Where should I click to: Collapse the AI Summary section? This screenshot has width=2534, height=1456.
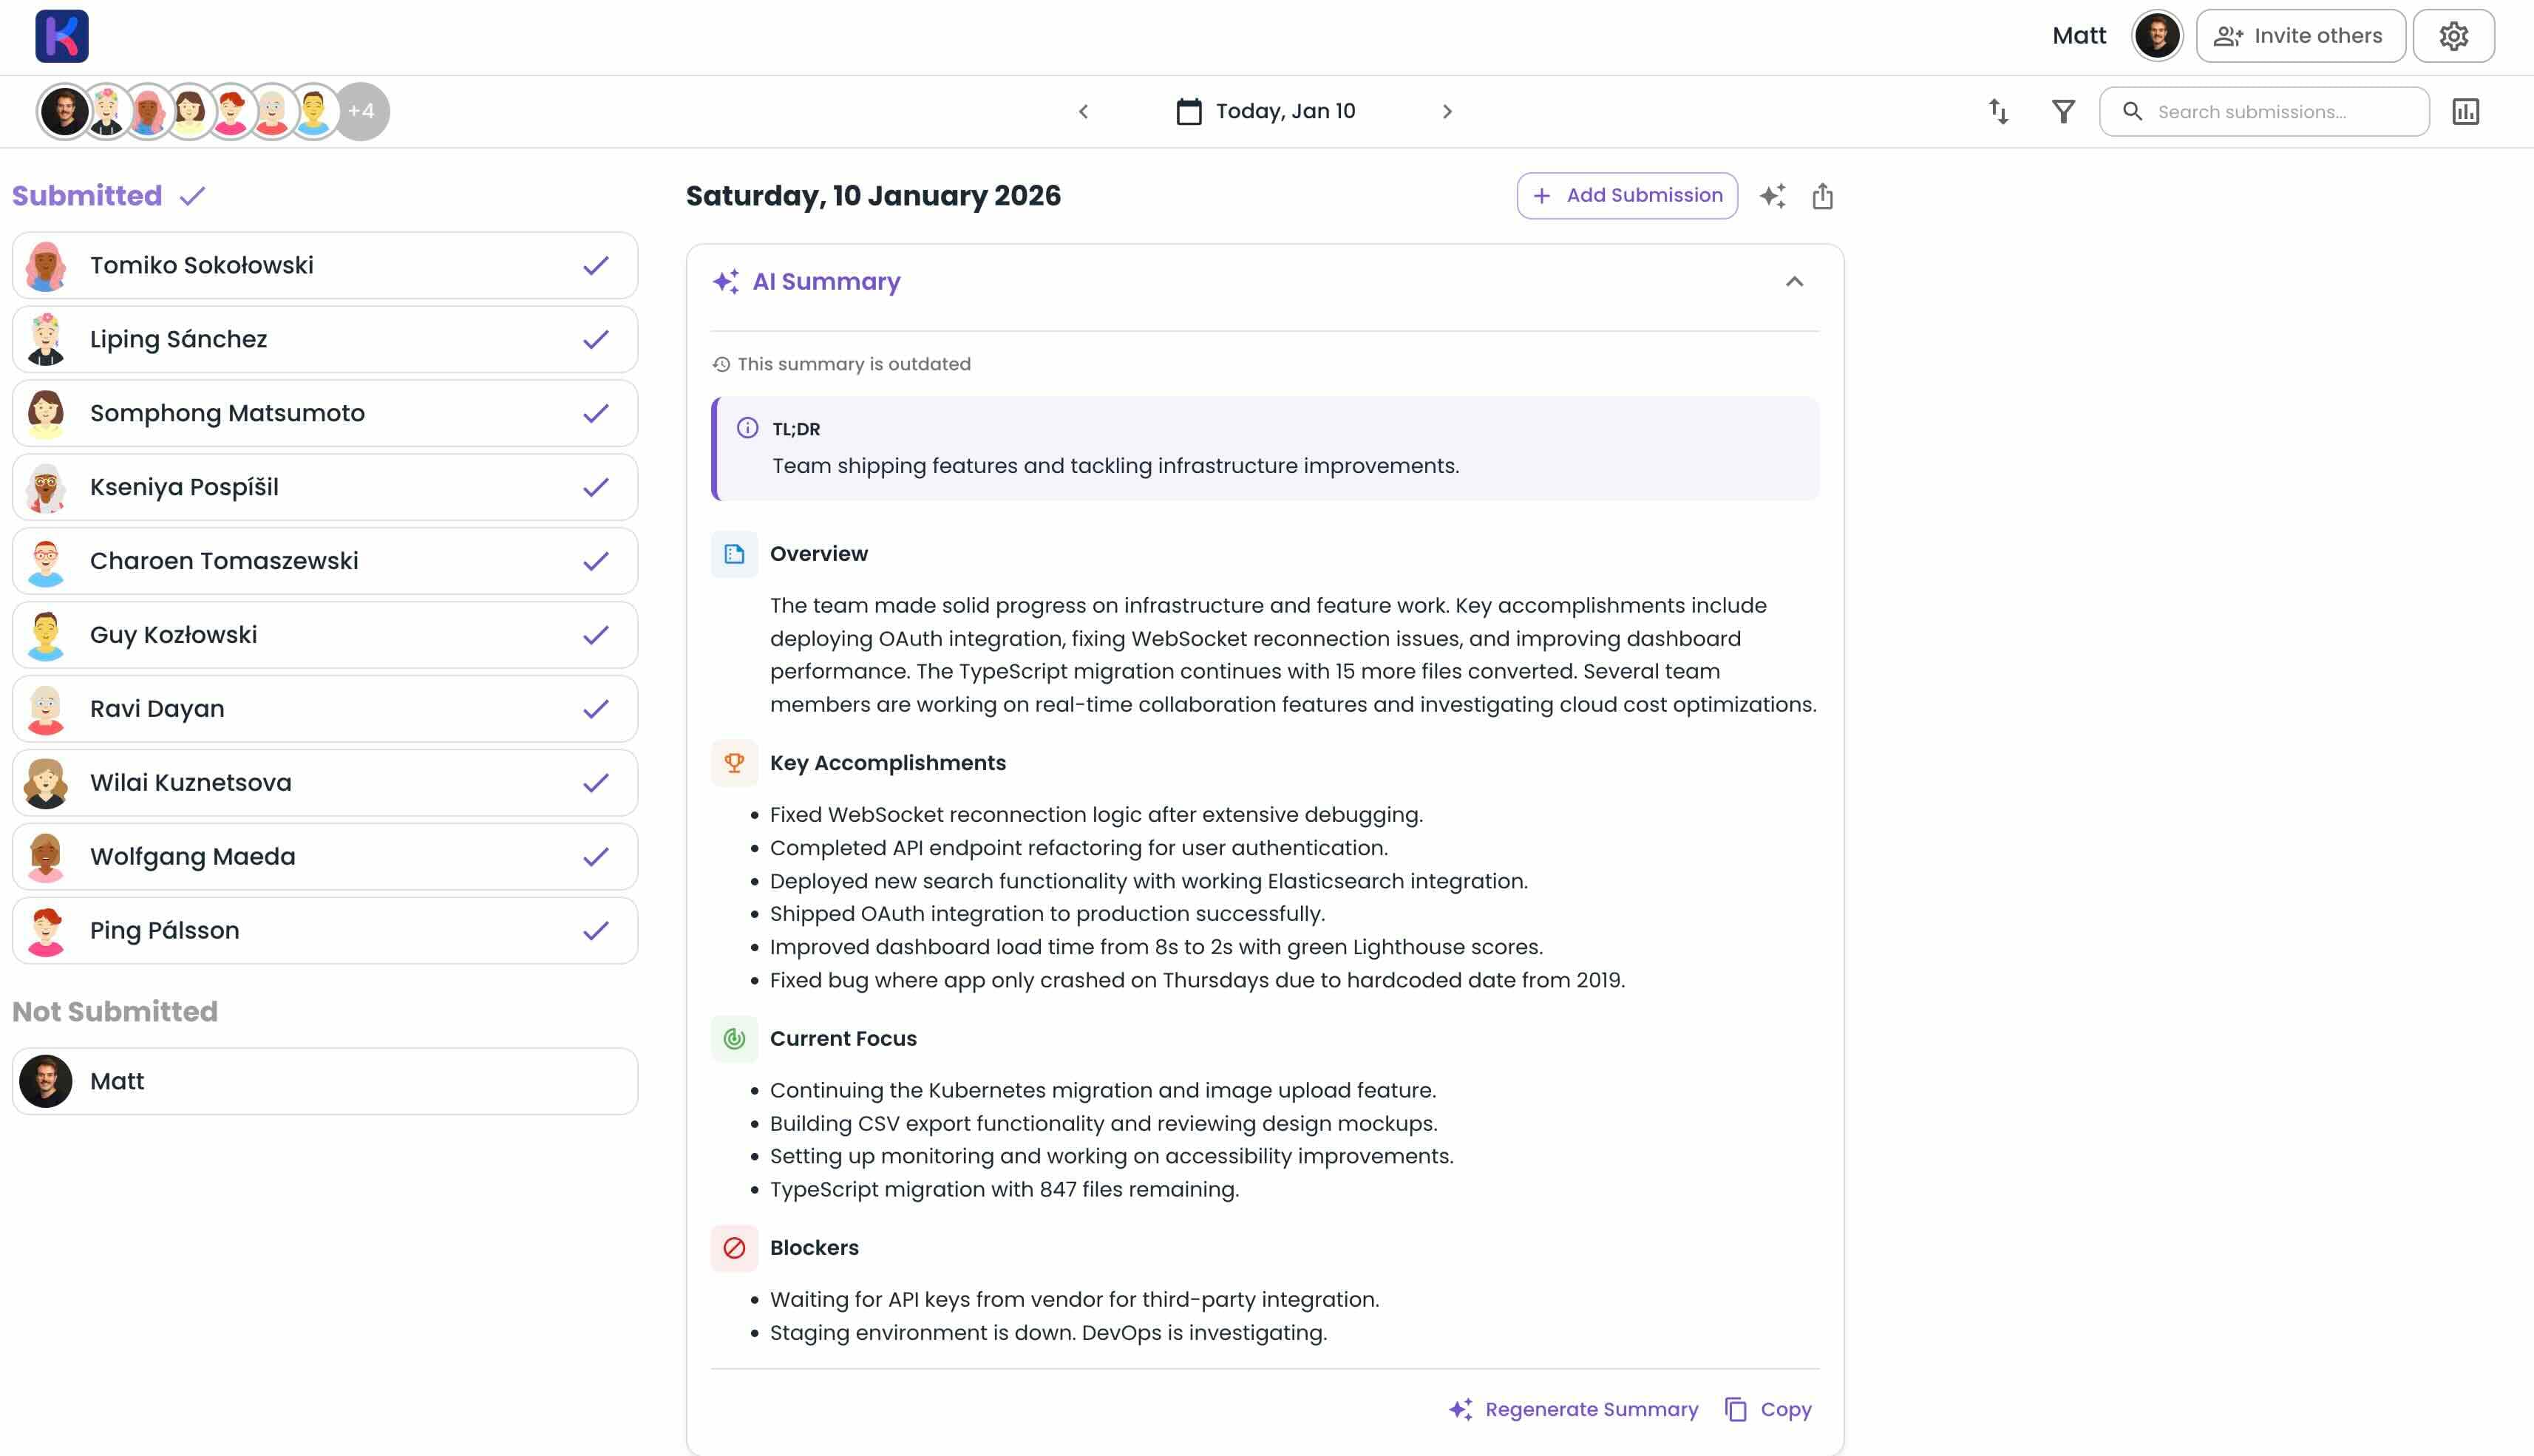point(1795,281)
